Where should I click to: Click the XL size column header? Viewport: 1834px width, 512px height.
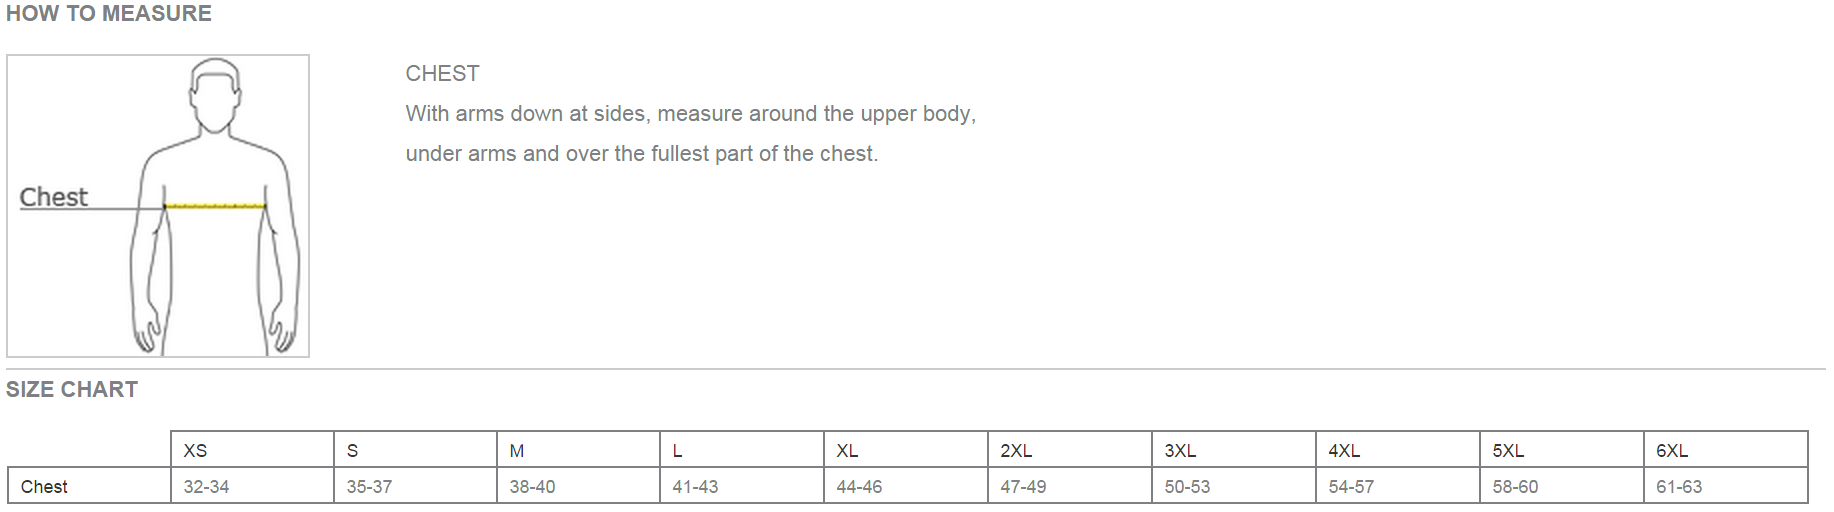click(x=847, y=451)
